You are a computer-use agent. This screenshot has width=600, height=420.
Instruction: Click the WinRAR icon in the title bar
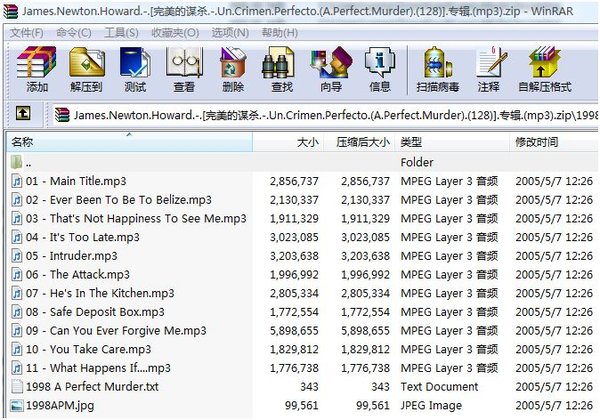tap(11, 11)
